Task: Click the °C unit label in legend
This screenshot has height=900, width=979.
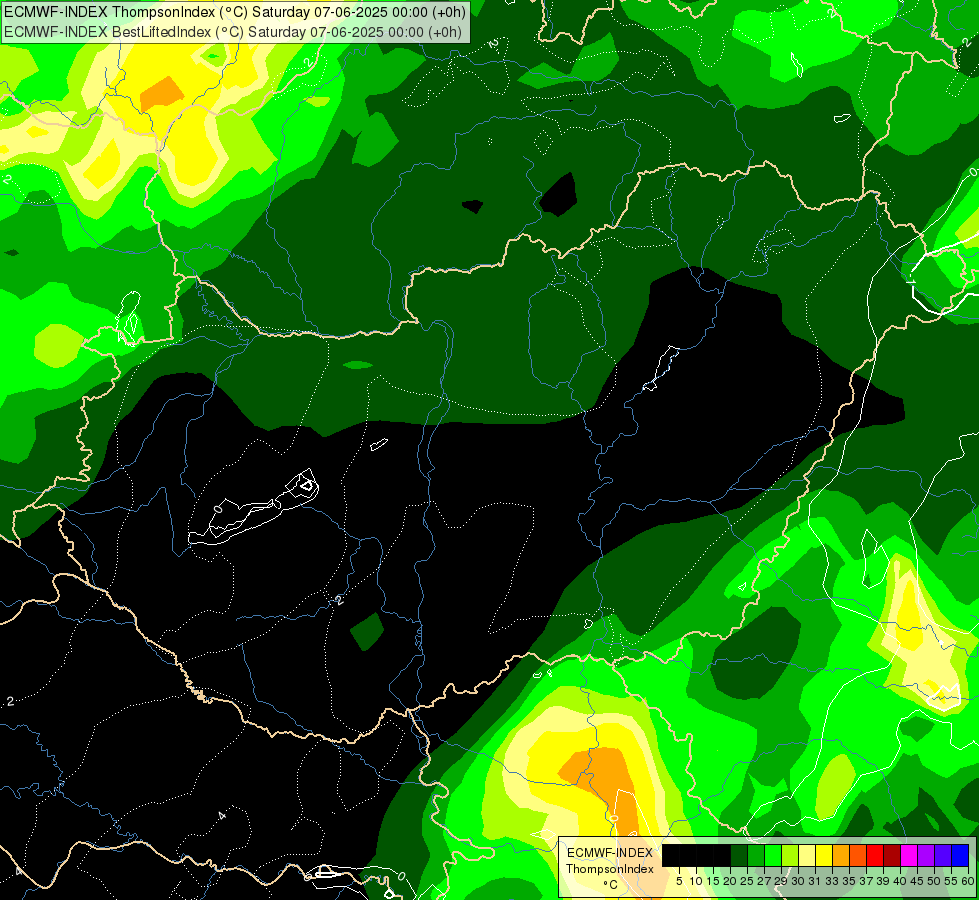Action: (610, 885)
